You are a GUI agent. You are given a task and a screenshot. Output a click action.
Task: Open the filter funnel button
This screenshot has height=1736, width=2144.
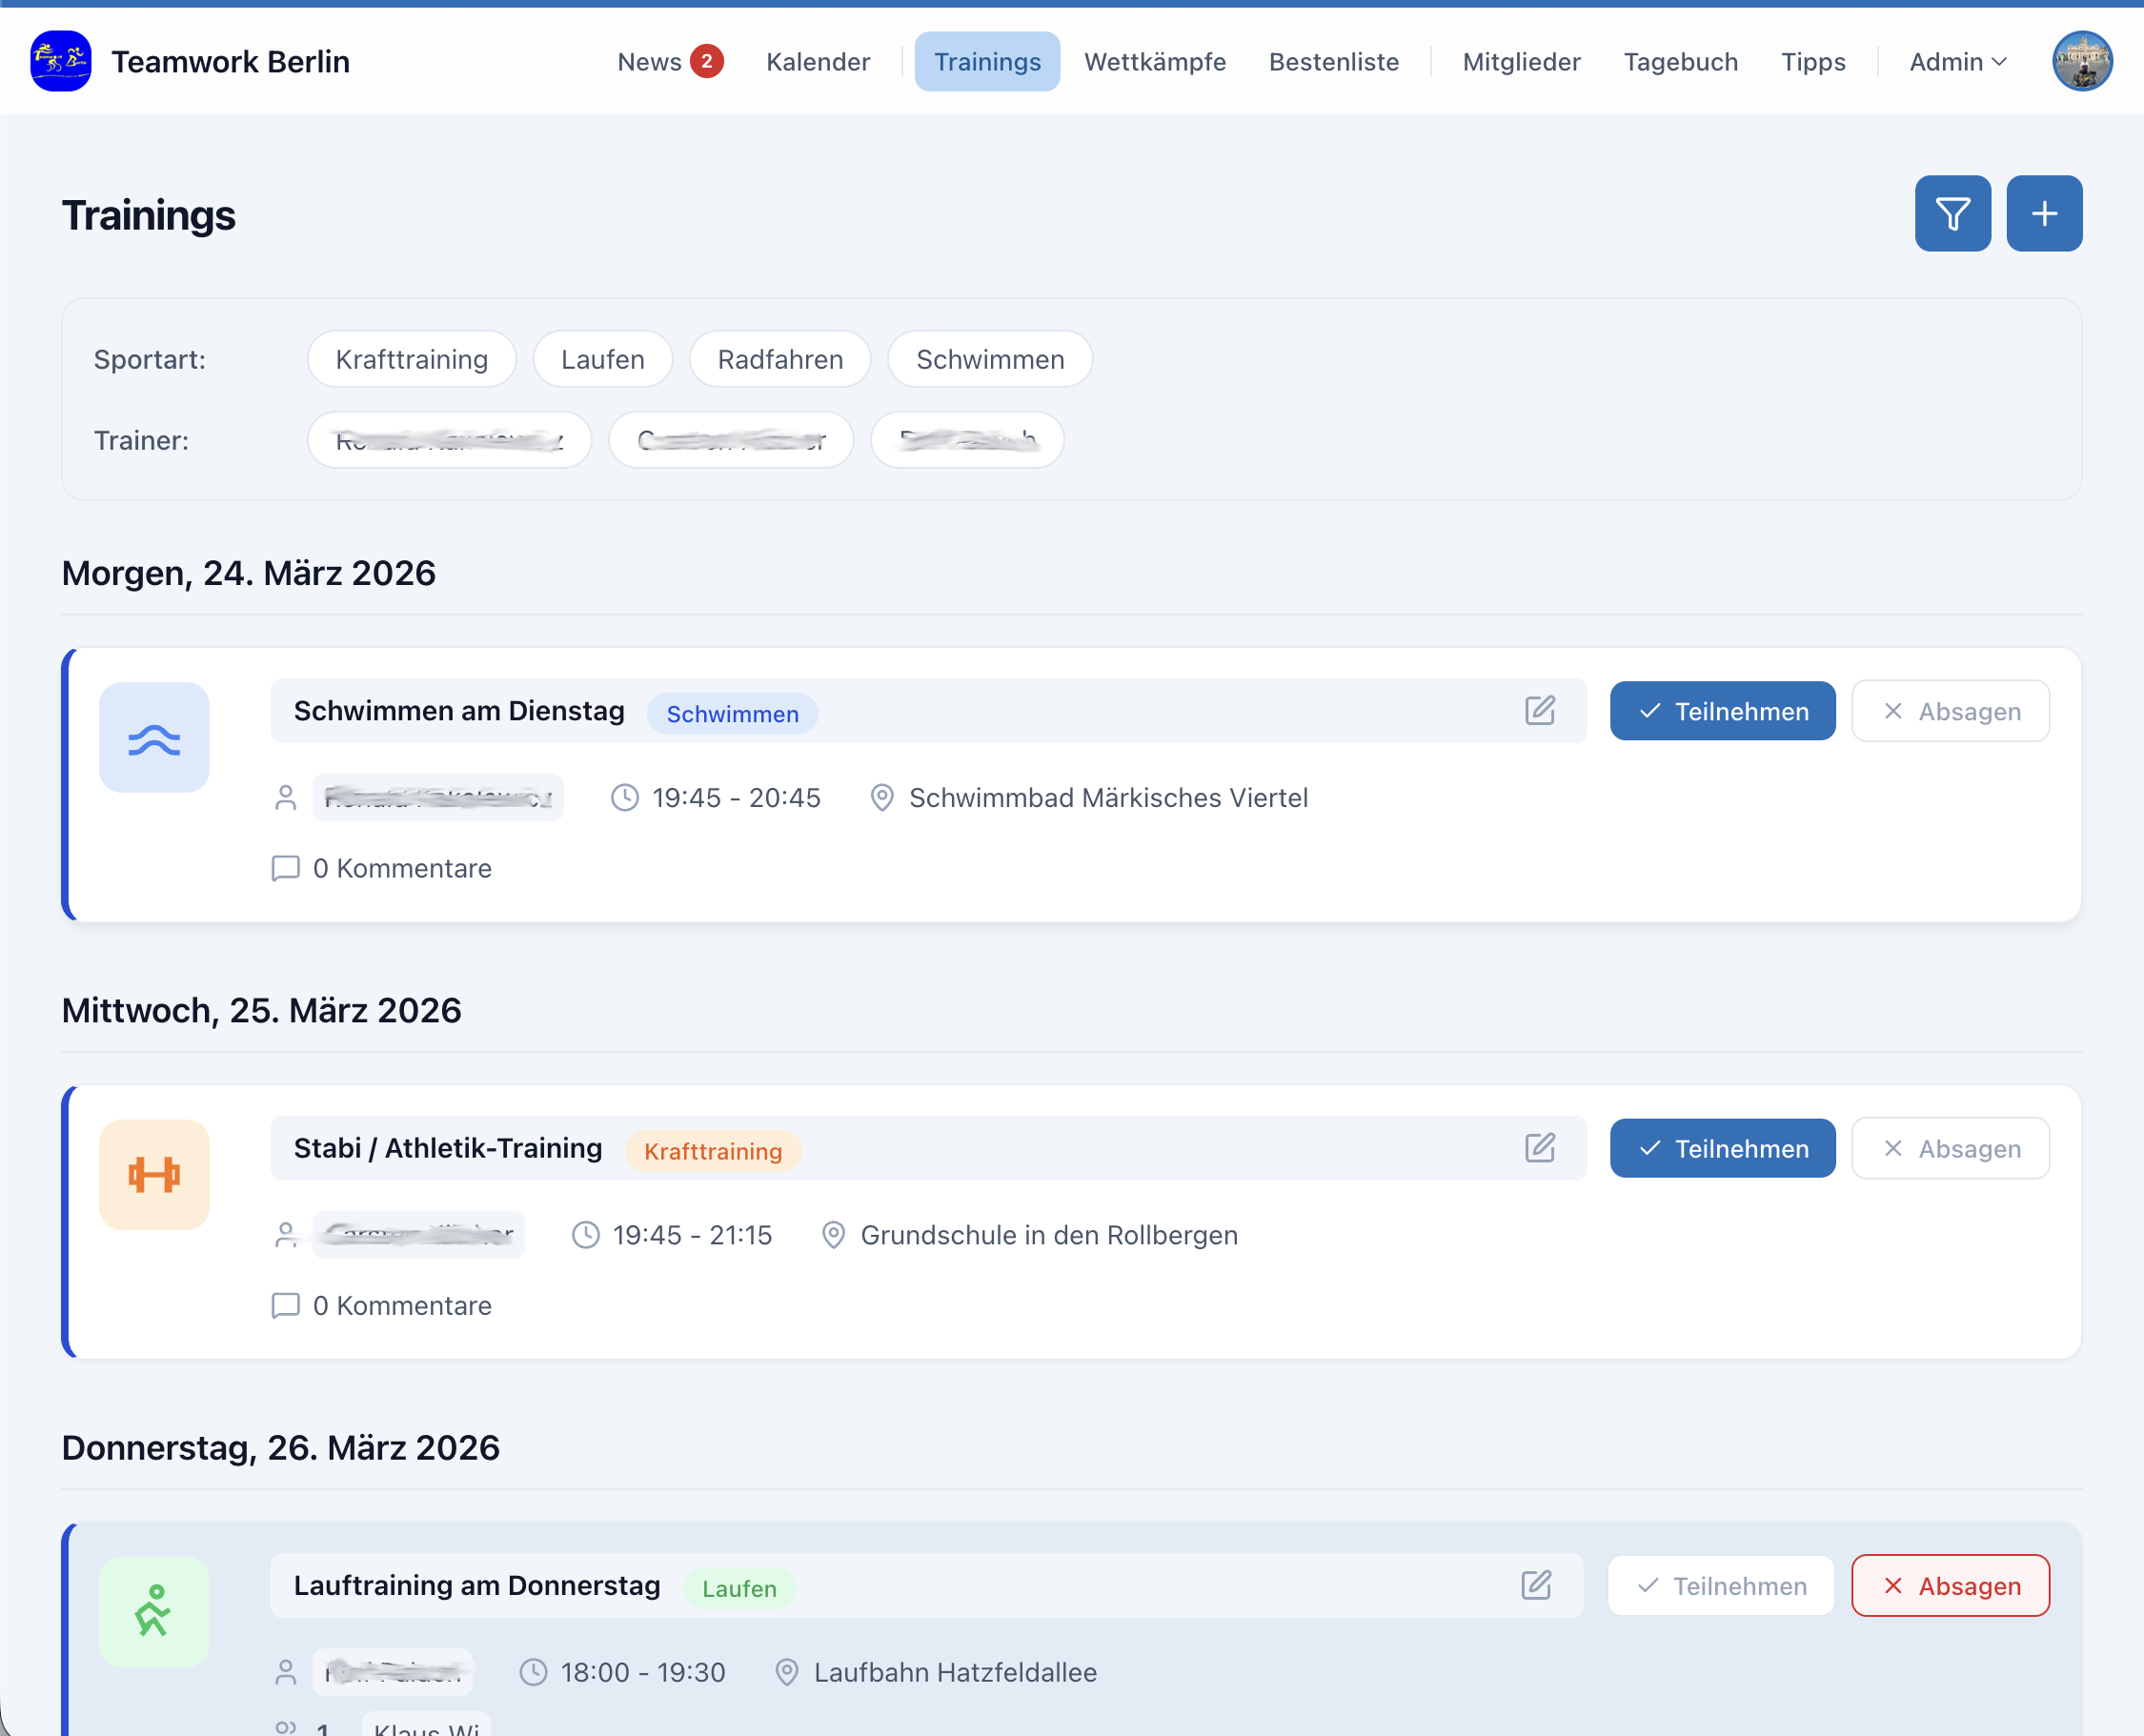coord(1952,213)
